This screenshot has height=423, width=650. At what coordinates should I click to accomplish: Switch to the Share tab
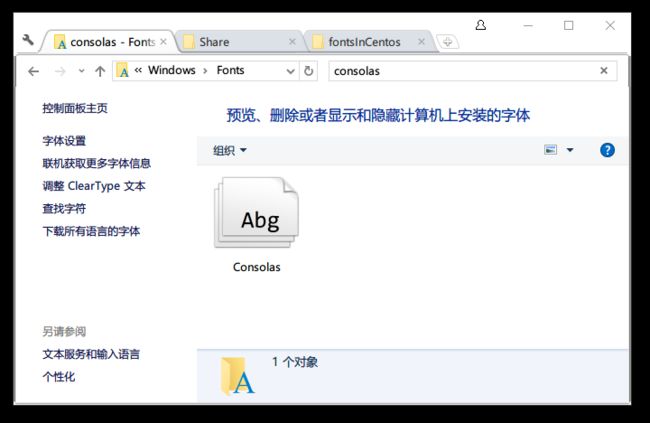240,42
